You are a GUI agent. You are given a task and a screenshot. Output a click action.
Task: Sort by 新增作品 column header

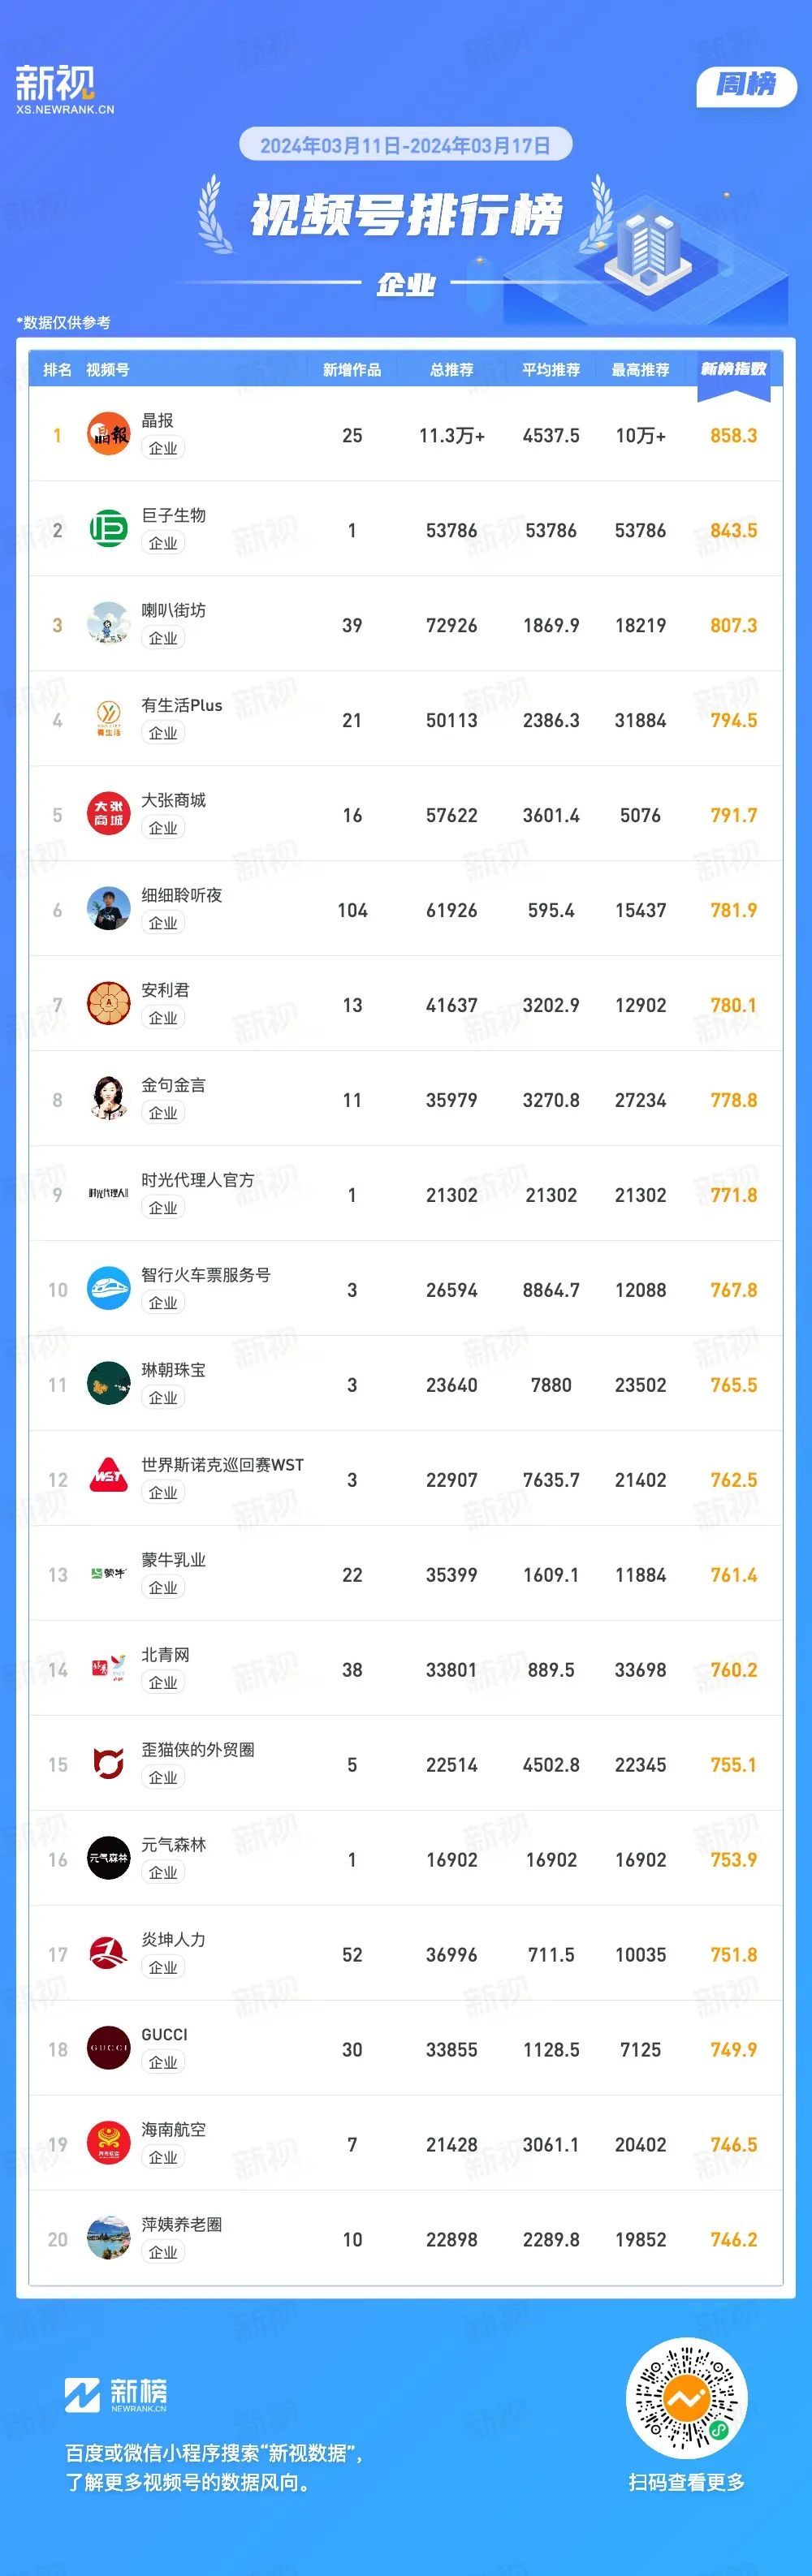[352, 370]
